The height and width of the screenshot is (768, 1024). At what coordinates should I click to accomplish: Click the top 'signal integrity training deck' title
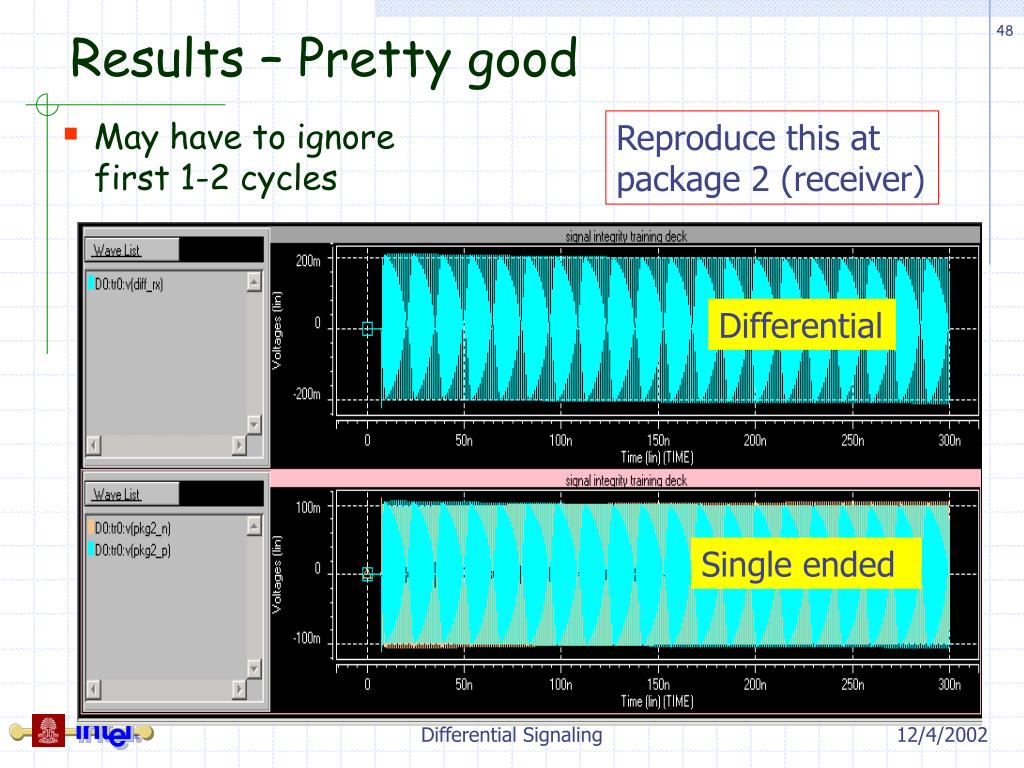tap(626, 236)
